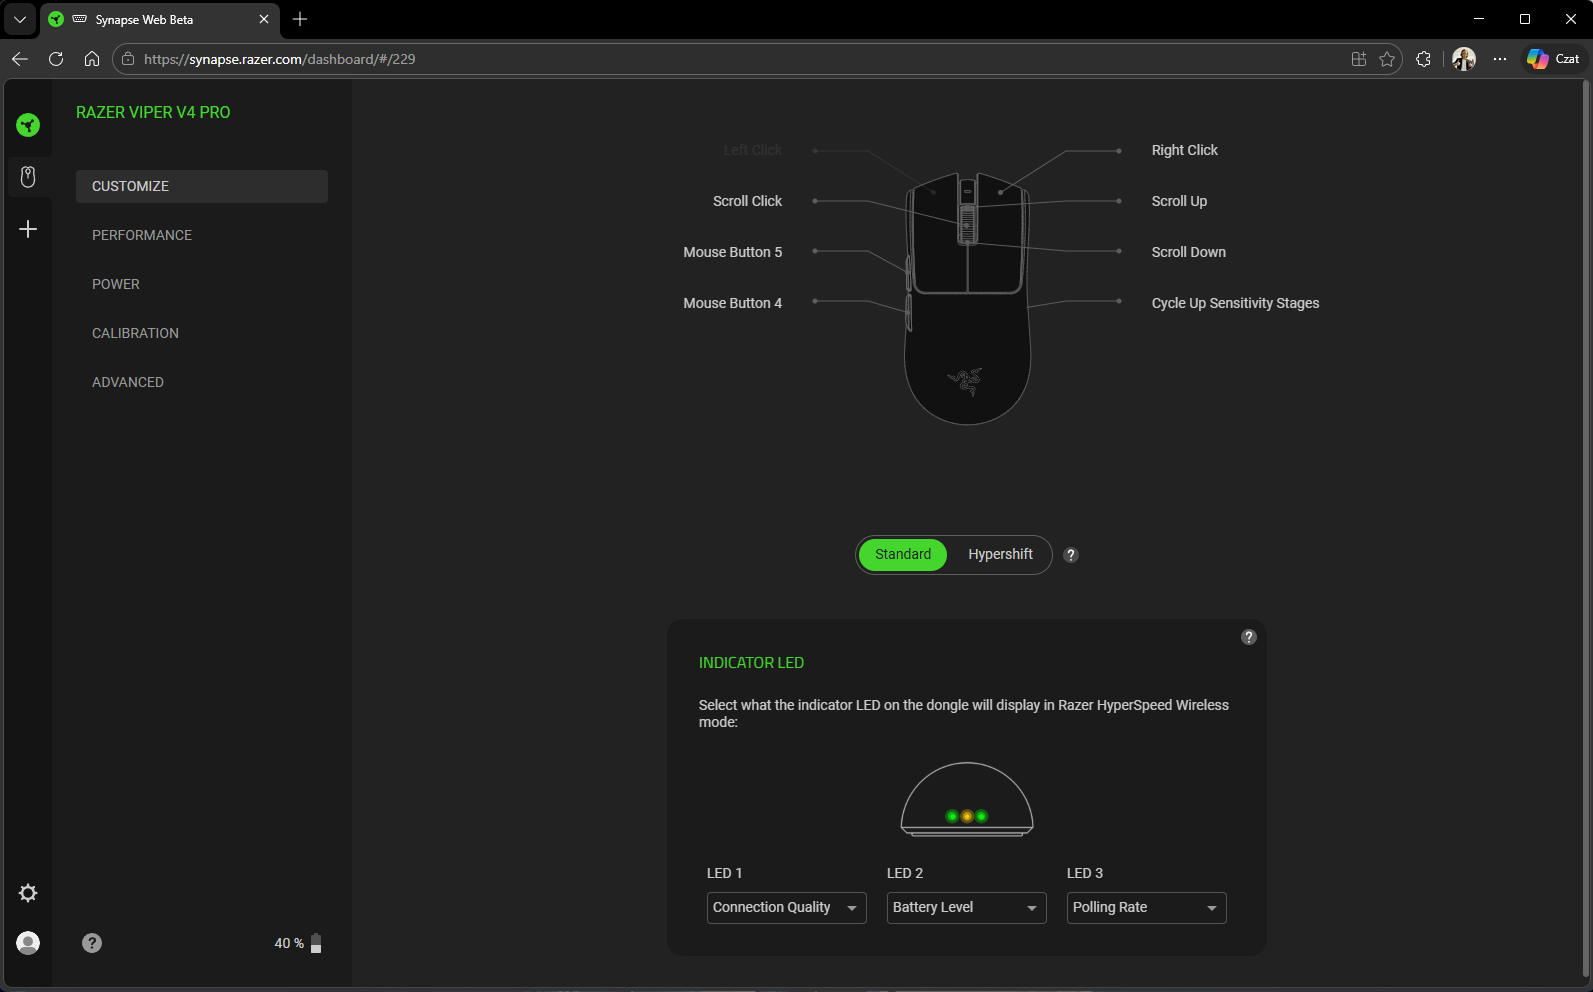Close the Synapse Web Beta tab
The width and height of the screenshot is (1593, 992).
tap(264, 19)
